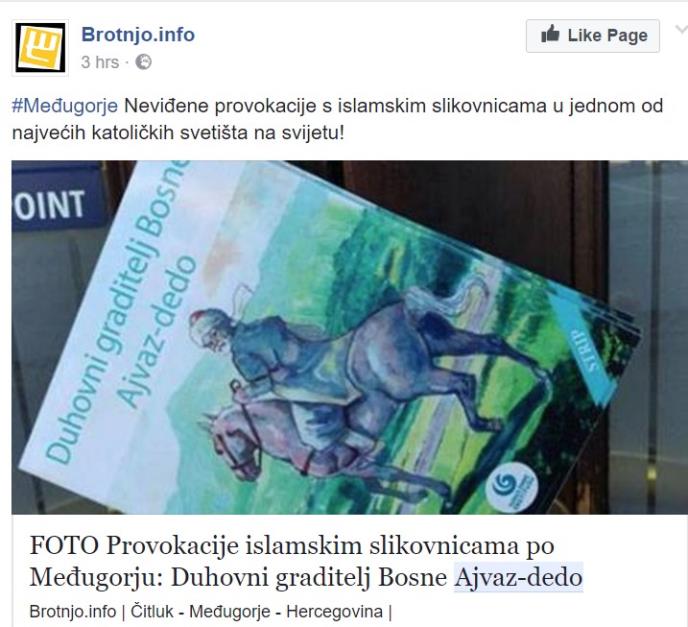This screenshot has width=688, height=627.
Task: Click the second headline line starting Međugorju
Action: [306, 577]
